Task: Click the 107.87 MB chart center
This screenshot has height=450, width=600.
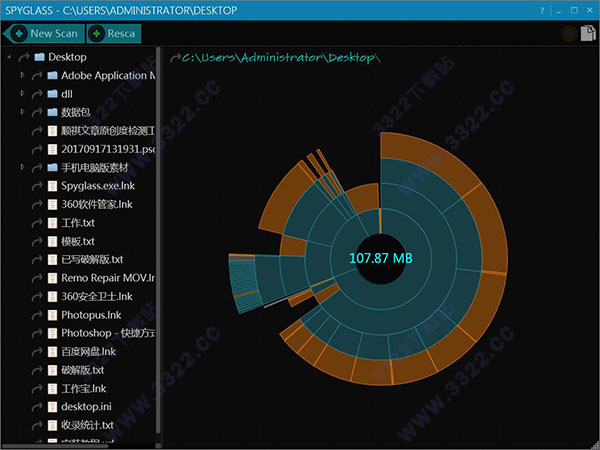Action: (x=380, y=258)
